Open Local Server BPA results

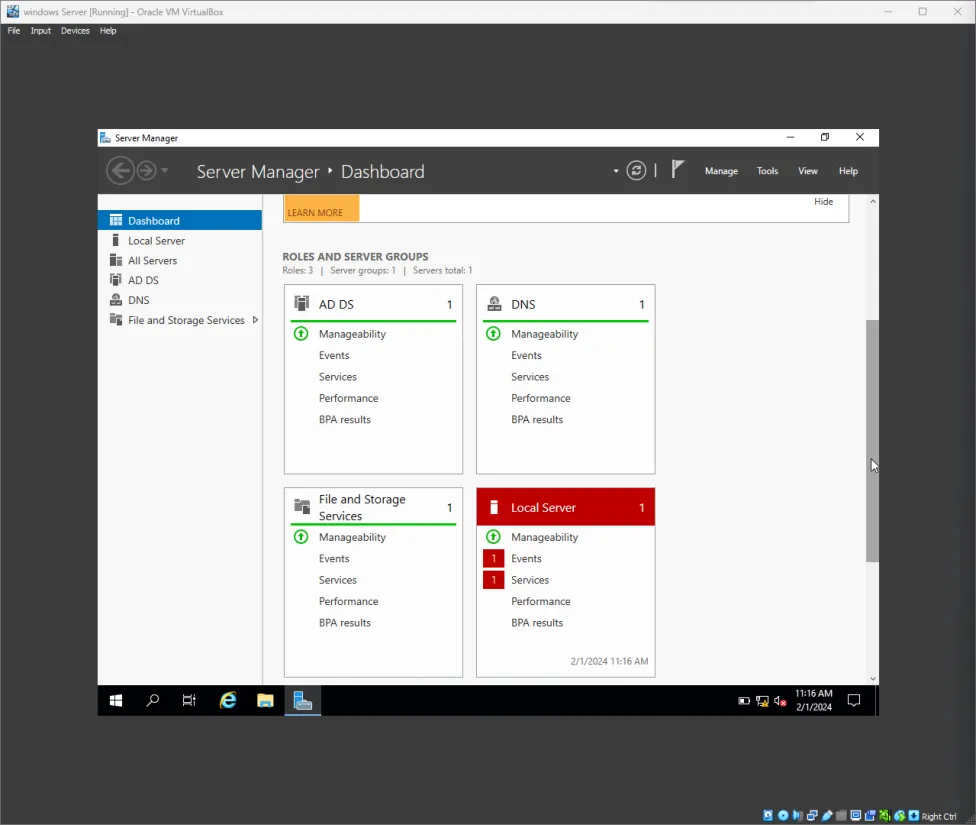click(x=537, y=623)
